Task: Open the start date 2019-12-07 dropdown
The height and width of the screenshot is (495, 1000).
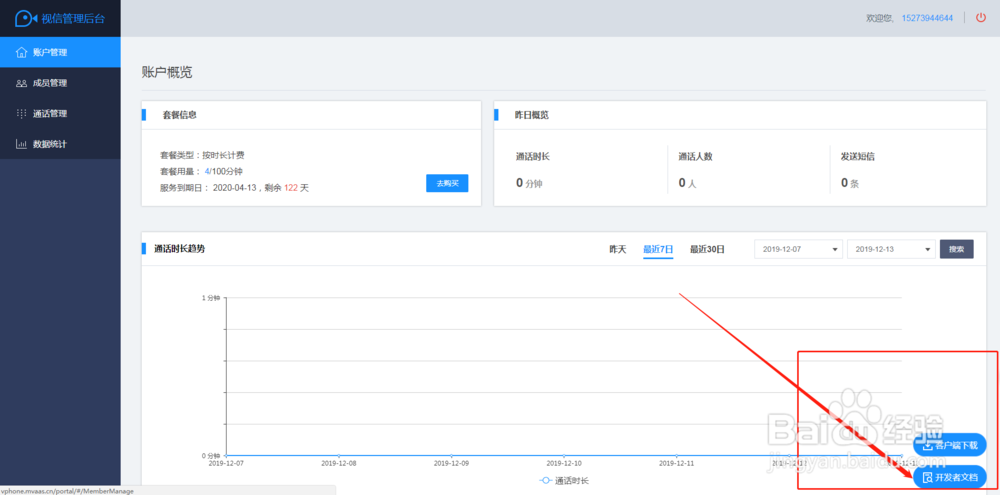Action: pos(798,249)
